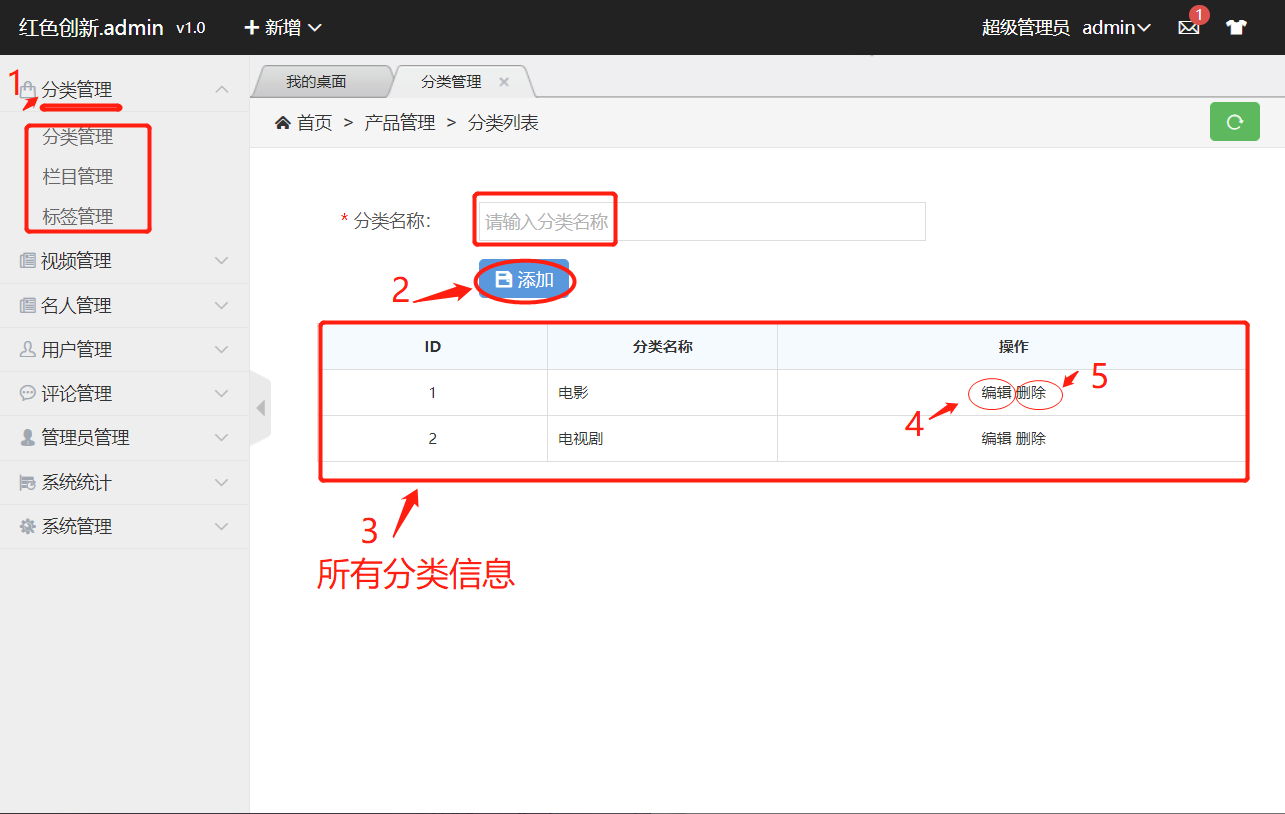This screenshot has width=1285, height=814.
Task: Expand the 用户管理 section chevron
Action: [222, 350]
